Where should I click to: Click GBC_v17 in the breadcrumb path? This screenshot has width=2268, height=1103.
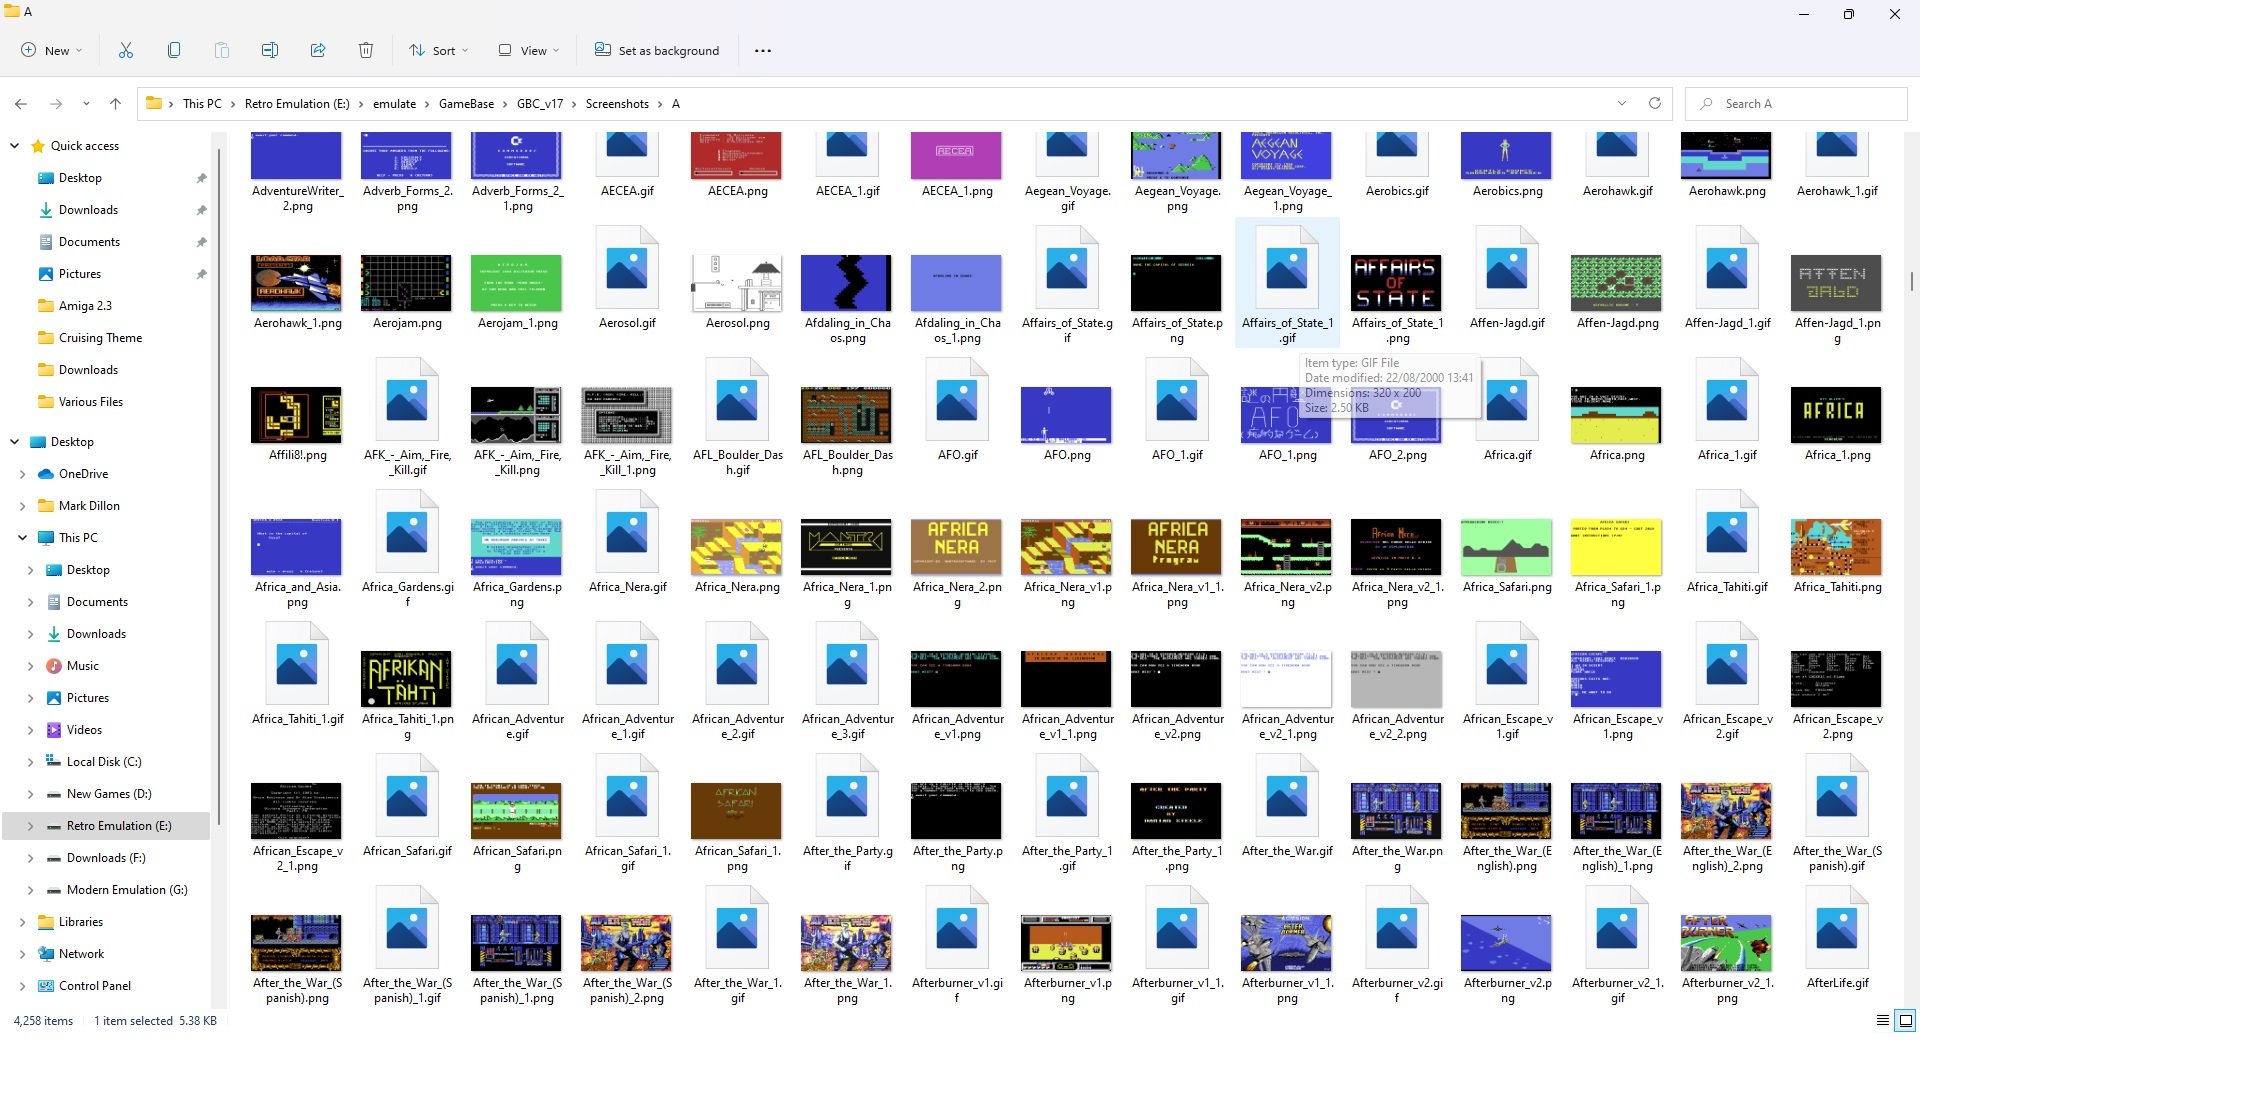[x=540, y=104]
